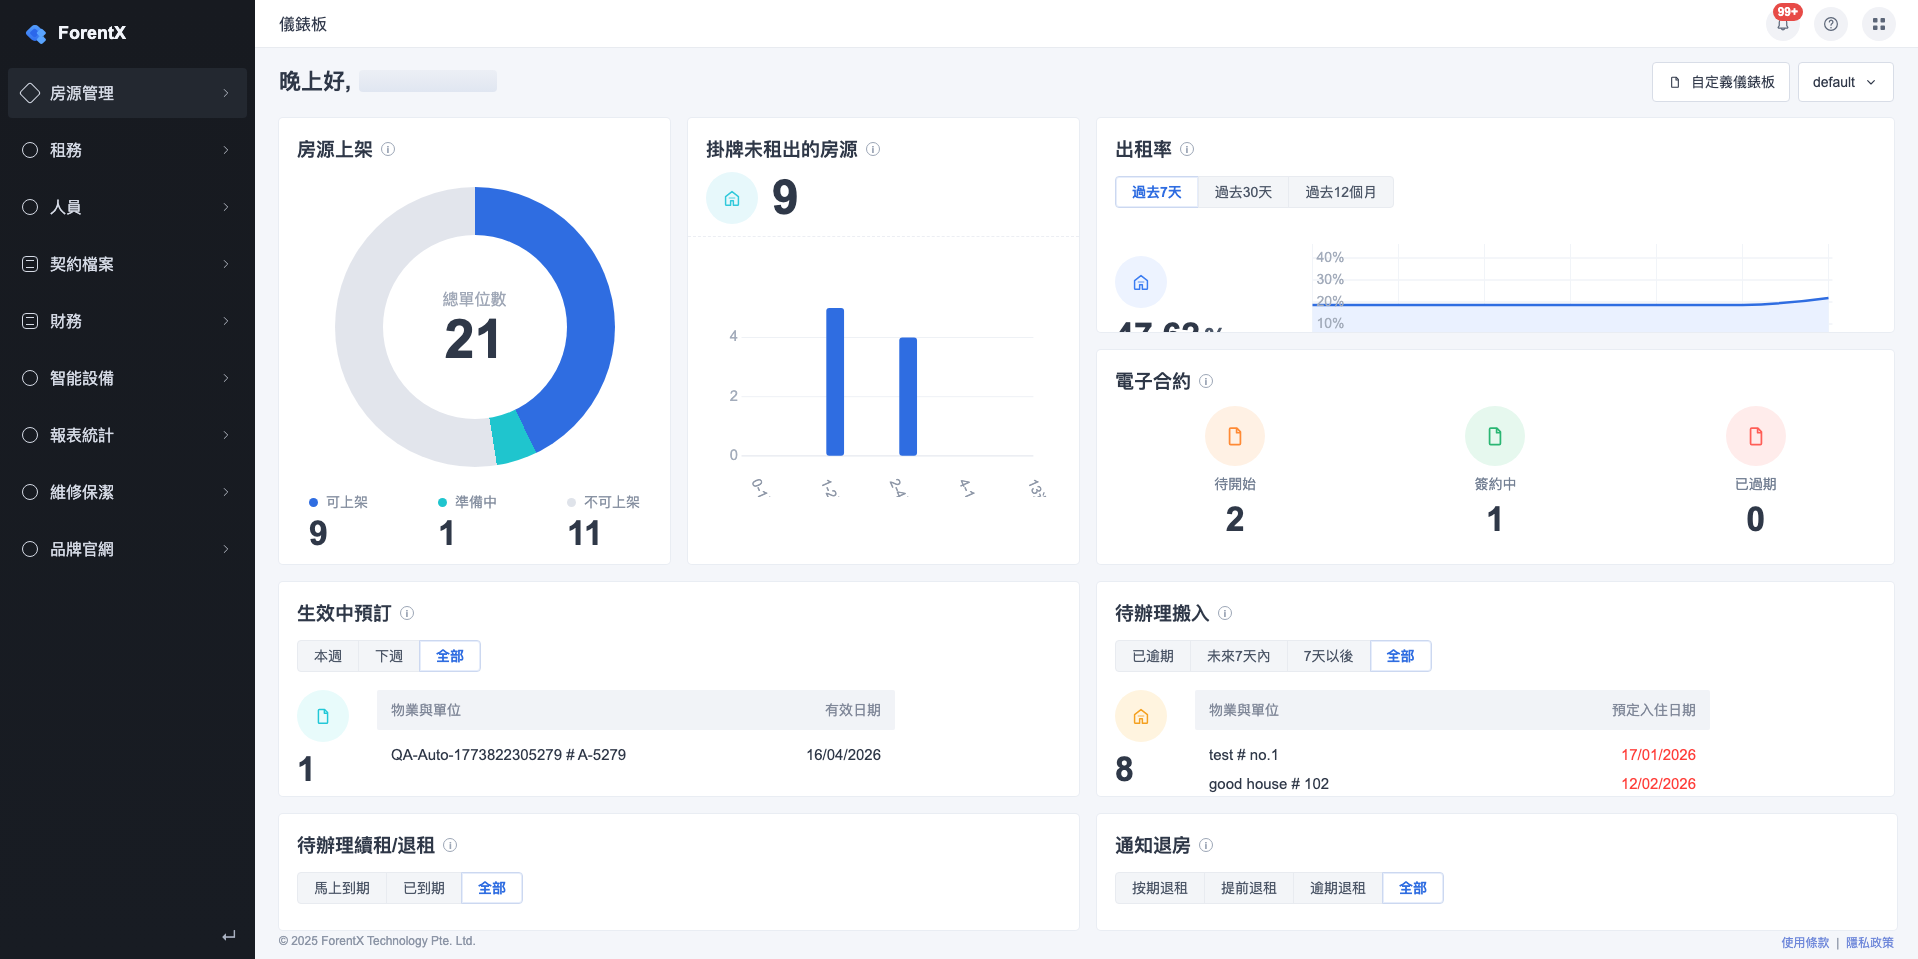1918x959 pixels.
Task: Click info icon beside 通知退房
Action: [1206, 845]
